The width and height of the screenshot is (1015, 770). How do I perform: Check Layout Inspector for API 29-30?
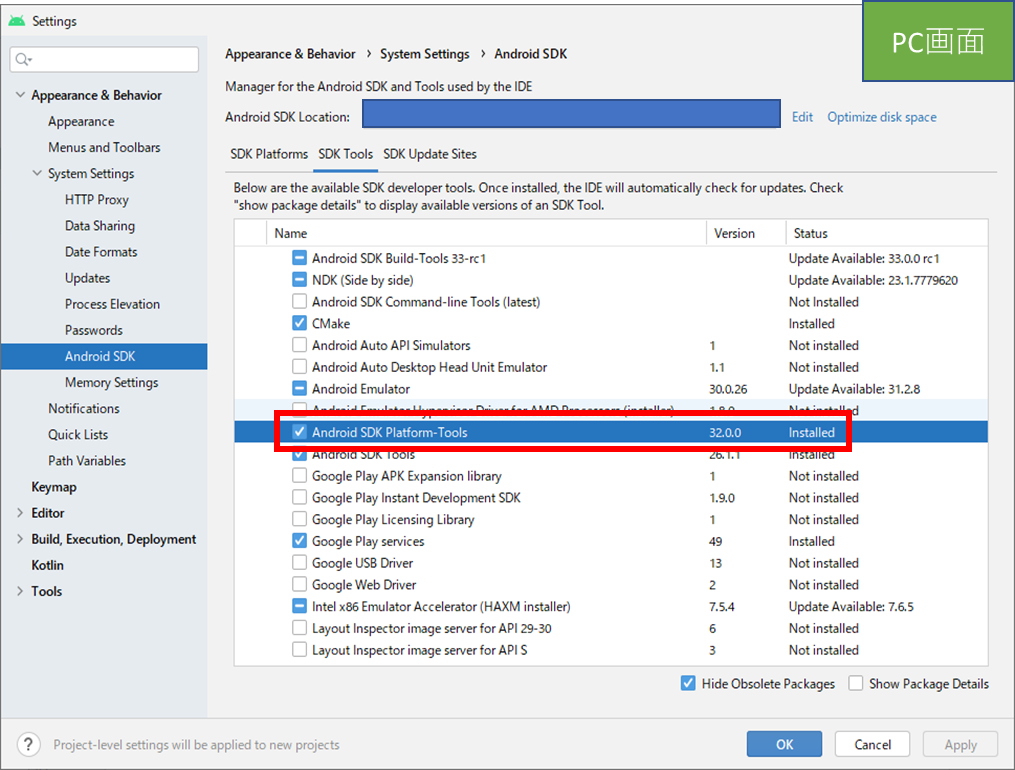click(x=299, y=628)
